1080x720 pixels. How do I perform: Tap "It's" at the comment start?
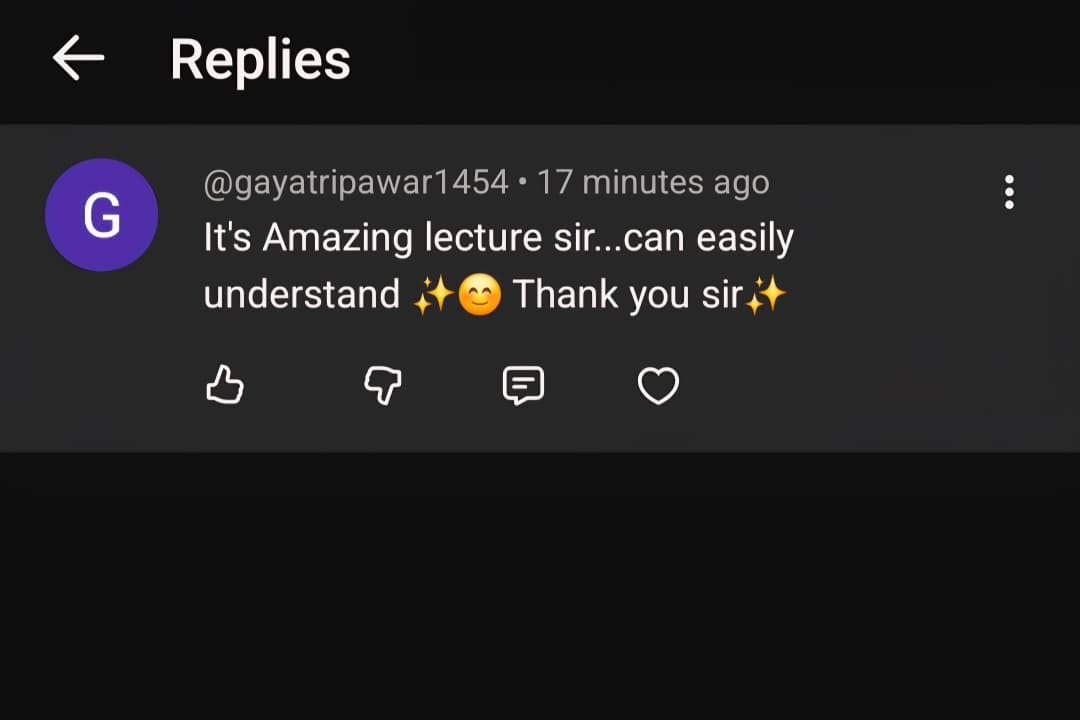227,239
